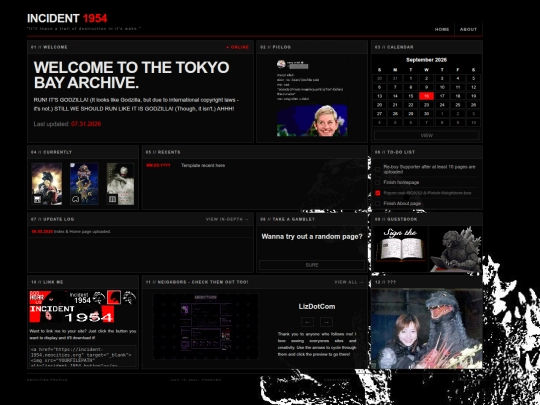Click the 'September 2026' calendar heading
This screenshot has width=540, height=405.
pyautogui.click(x=426, y=60)
